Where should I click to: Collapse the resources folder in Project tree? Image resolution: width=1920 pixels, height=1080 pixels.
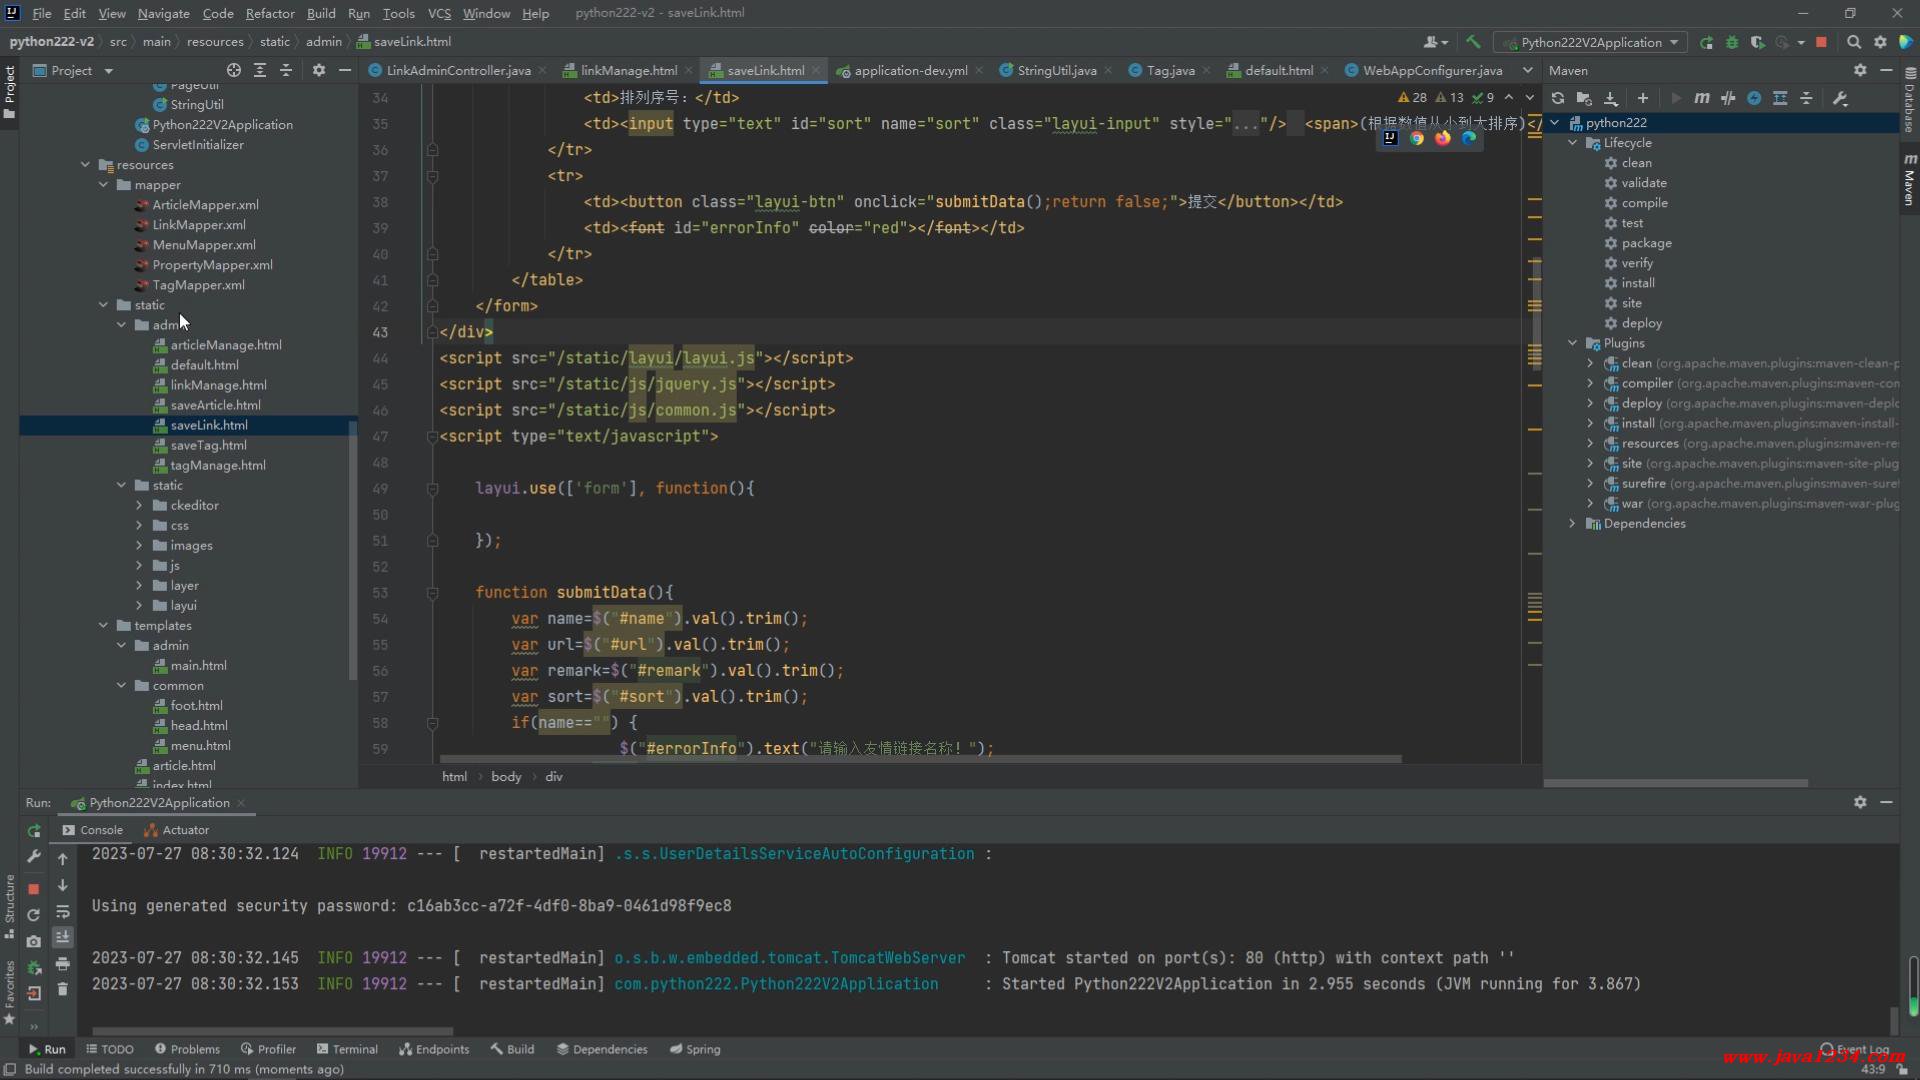click(86, 165)
